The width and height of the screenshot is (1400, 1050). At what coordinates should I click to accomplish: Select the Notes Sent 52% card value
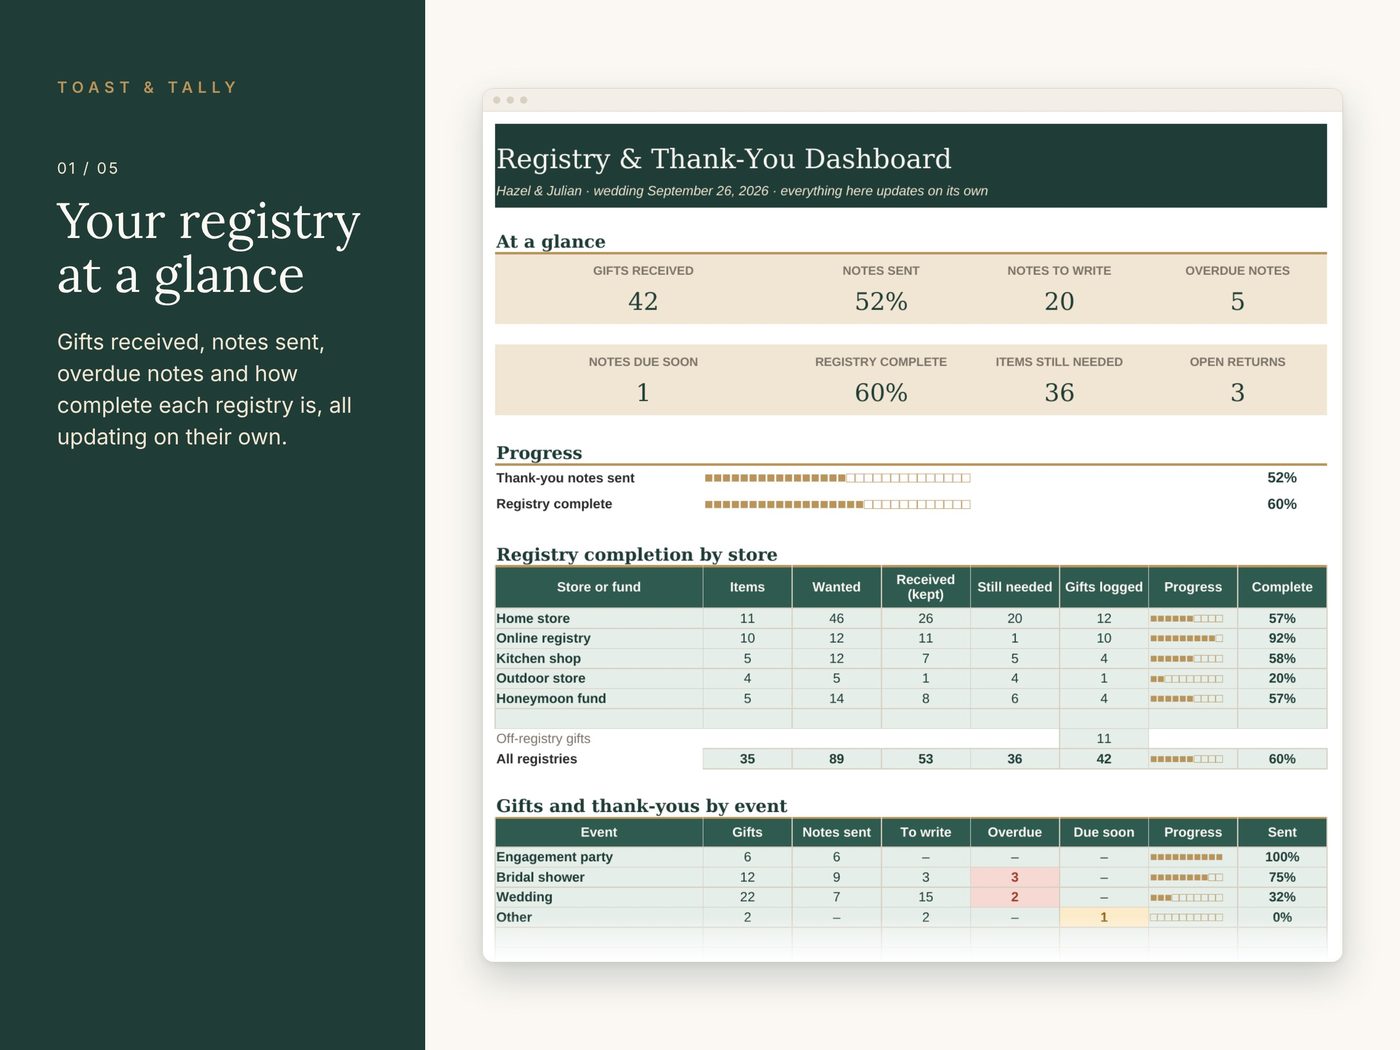click(x=881, y=302)
